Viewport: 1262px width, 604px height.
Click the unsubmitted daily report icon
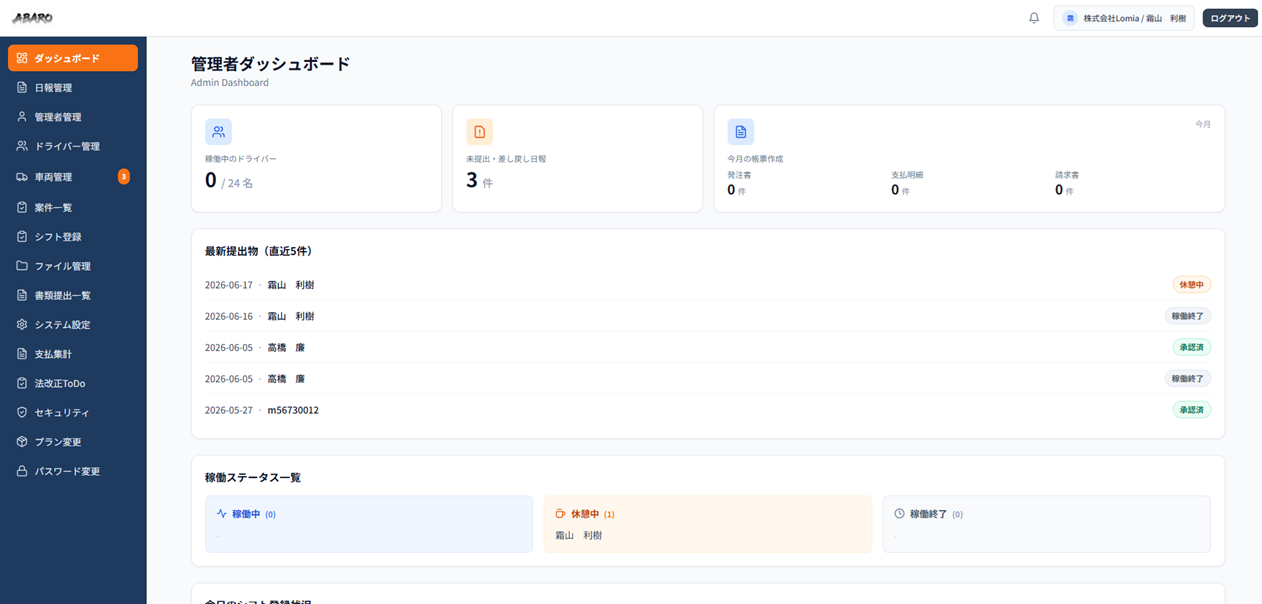coord(480,132)
